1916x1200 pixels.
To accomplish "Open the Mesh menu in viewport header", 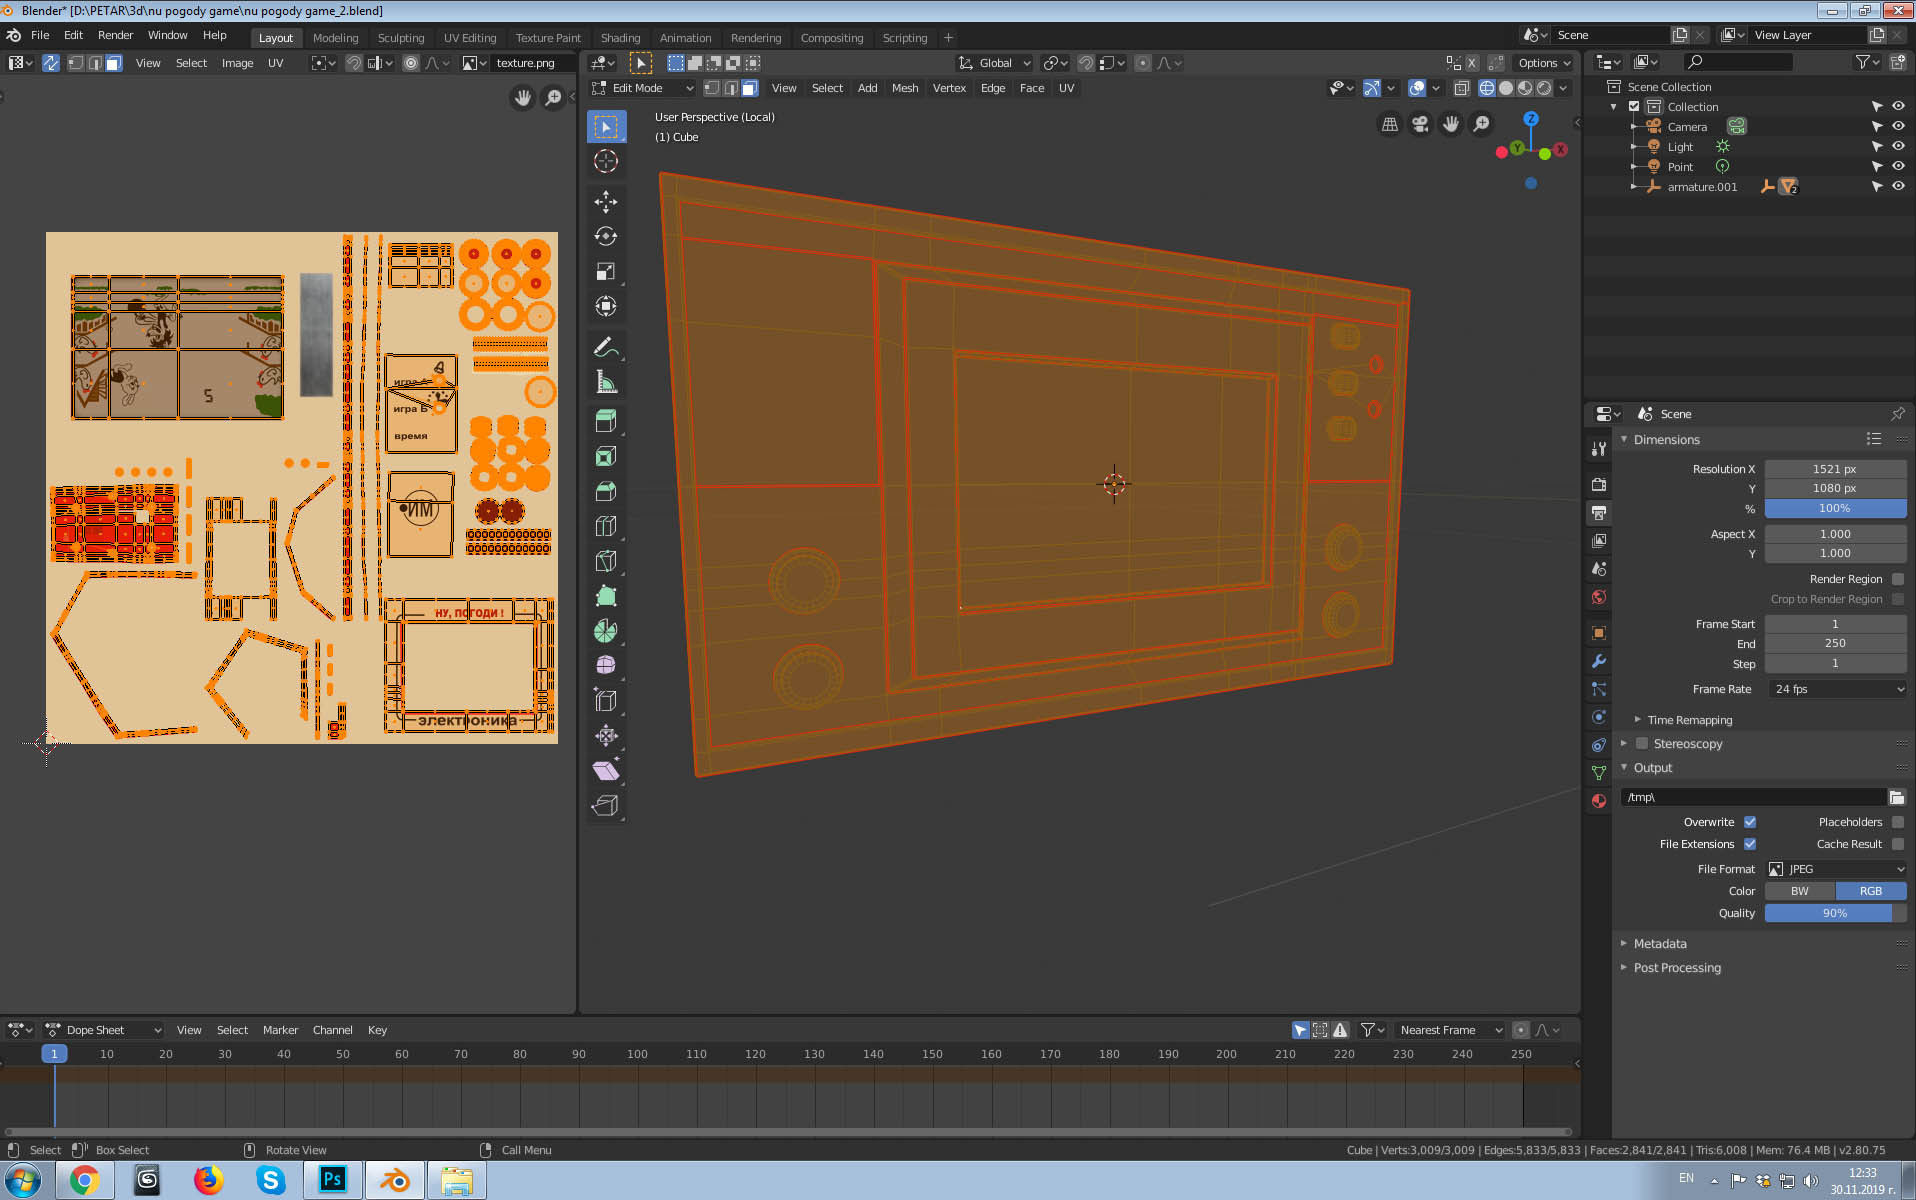I will 905,88.
